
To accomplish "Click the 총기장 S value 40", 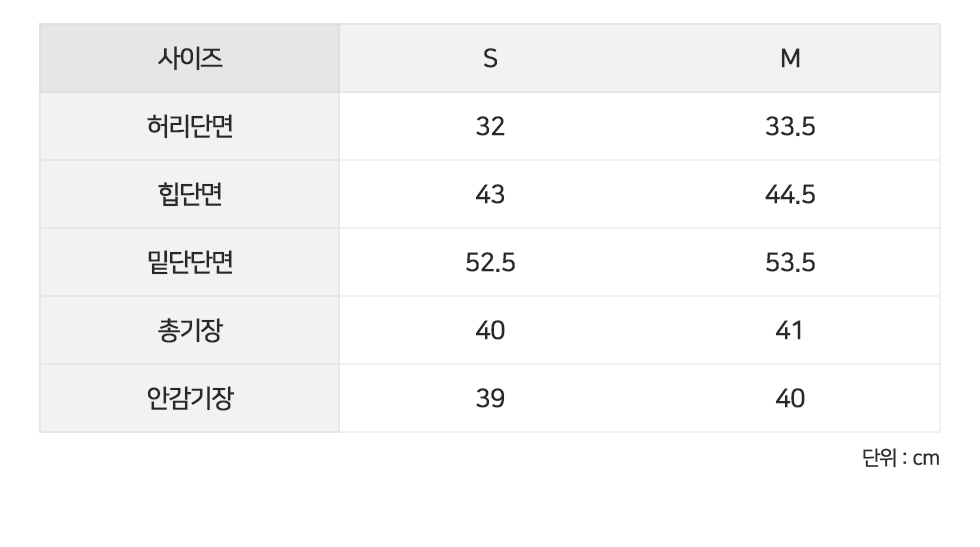I will [x=490, y=331].
